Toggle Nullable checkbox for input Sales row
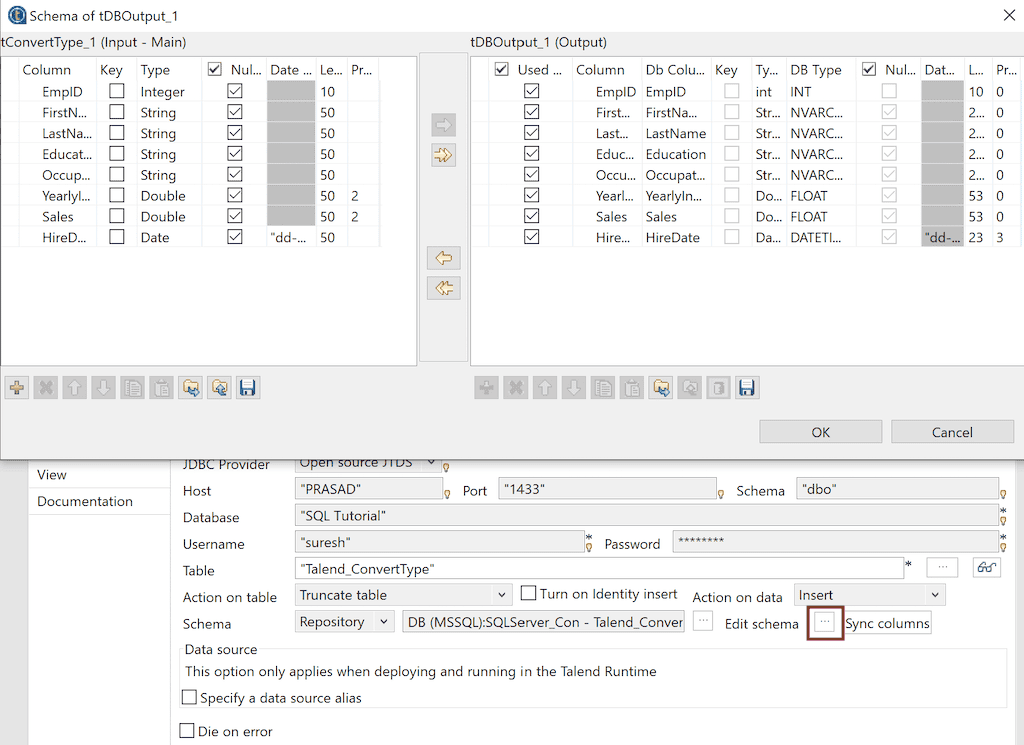 click(x=235, y=216)
